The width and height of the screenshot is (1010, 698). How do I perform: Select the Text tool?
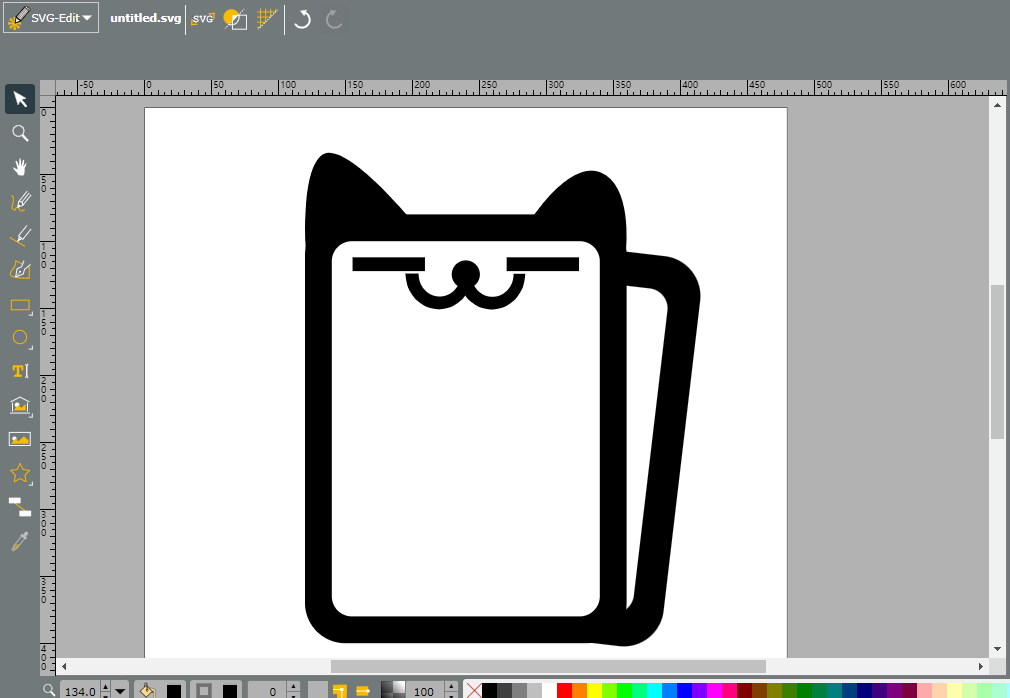[20, 371]
